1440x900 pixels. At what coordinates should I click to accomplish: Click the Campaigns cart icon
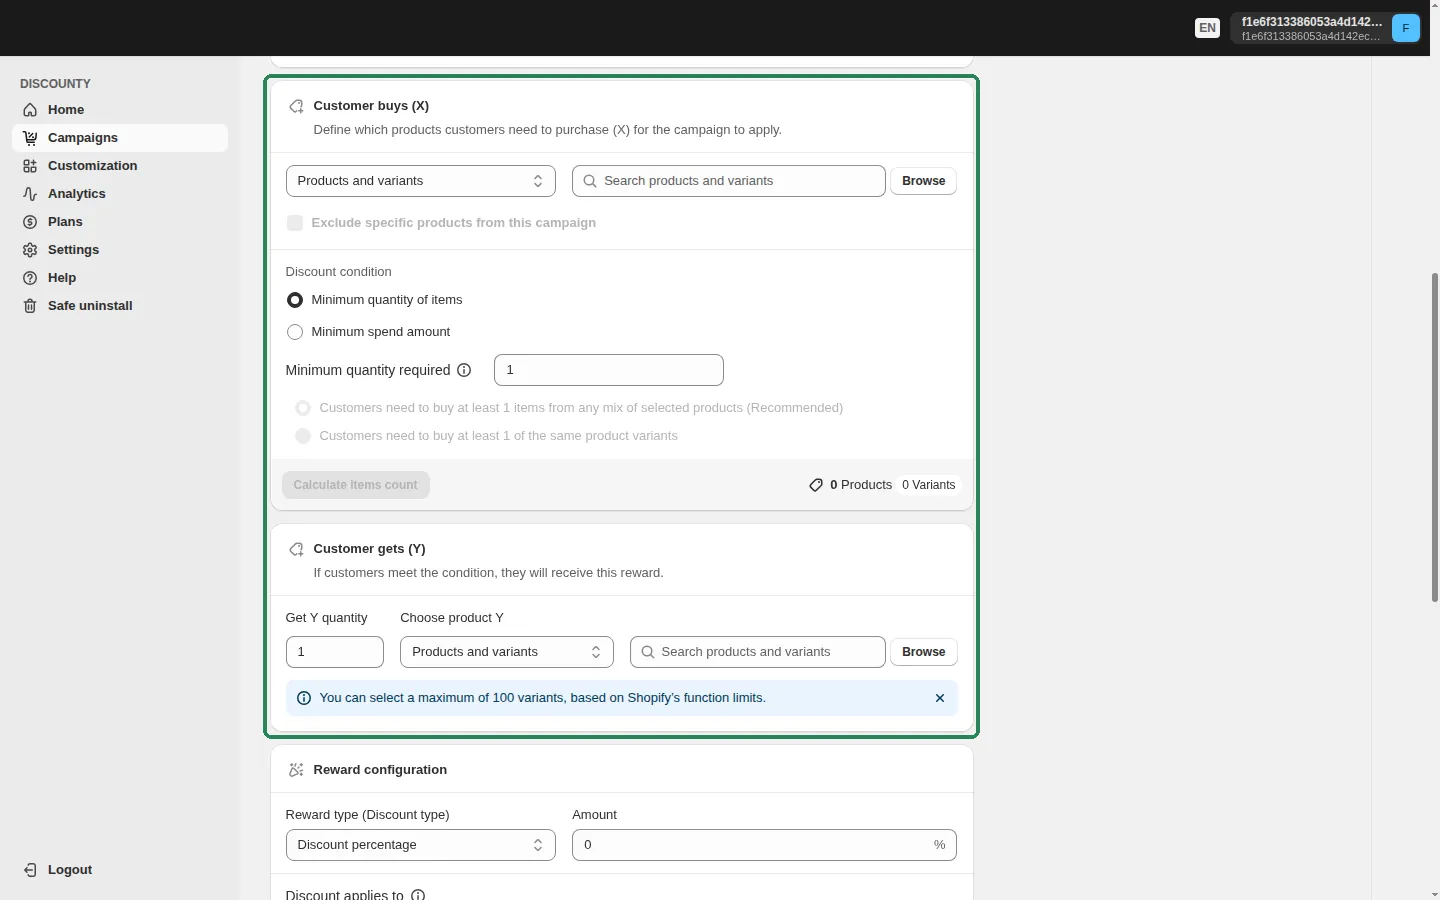30,138
